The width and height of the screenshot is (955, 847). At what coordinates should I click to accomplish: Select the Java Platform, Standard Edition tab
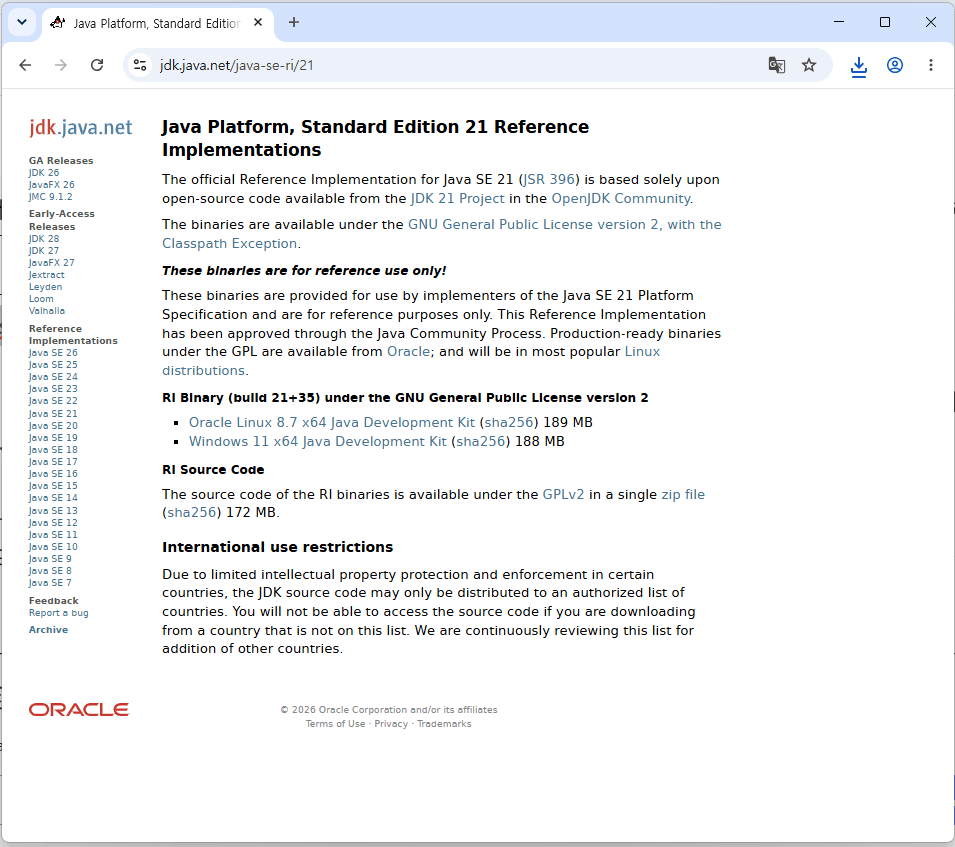[x=157, y=23]
